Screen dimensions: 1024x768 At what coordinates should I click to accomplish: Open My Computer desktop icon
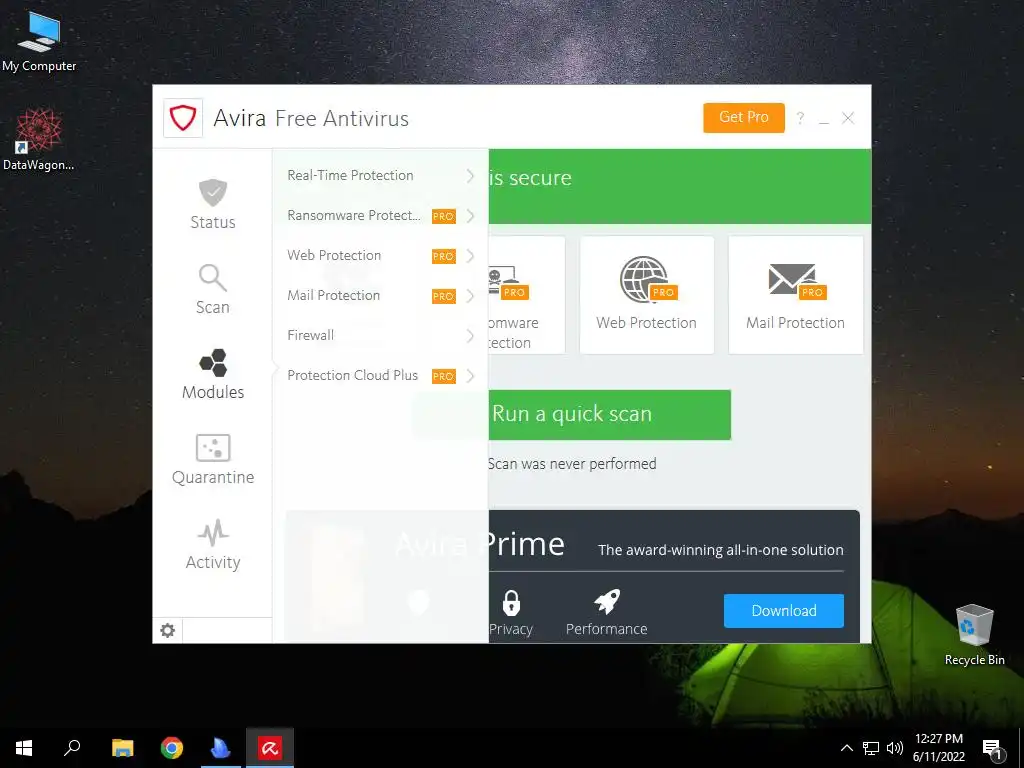click(x=39, y=42)
